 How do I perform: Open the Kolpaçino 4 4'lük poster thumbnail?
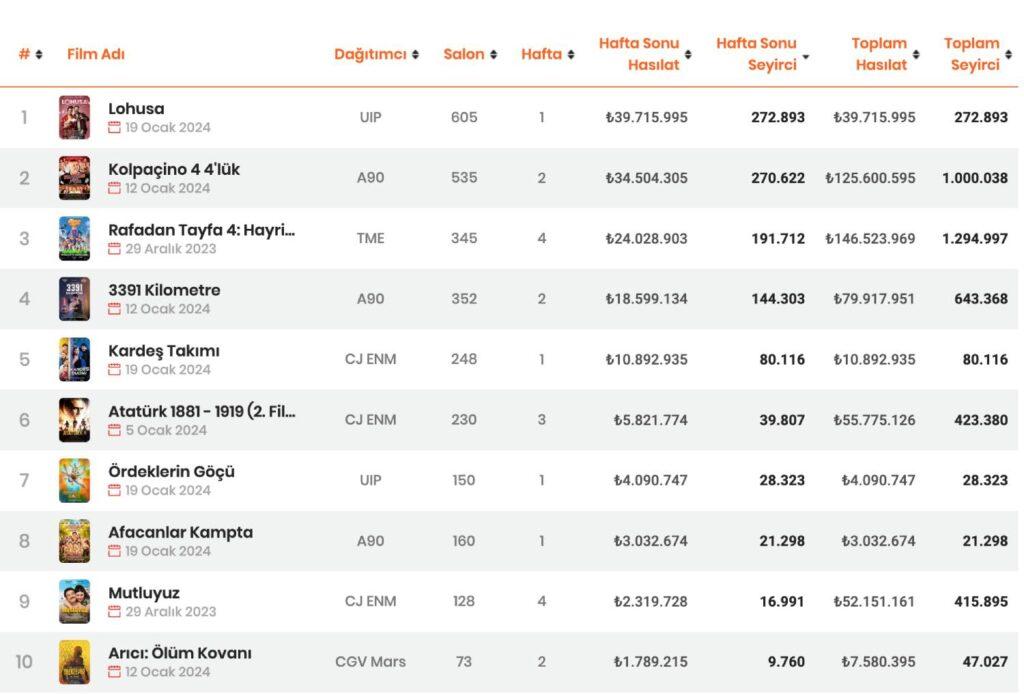74,178
